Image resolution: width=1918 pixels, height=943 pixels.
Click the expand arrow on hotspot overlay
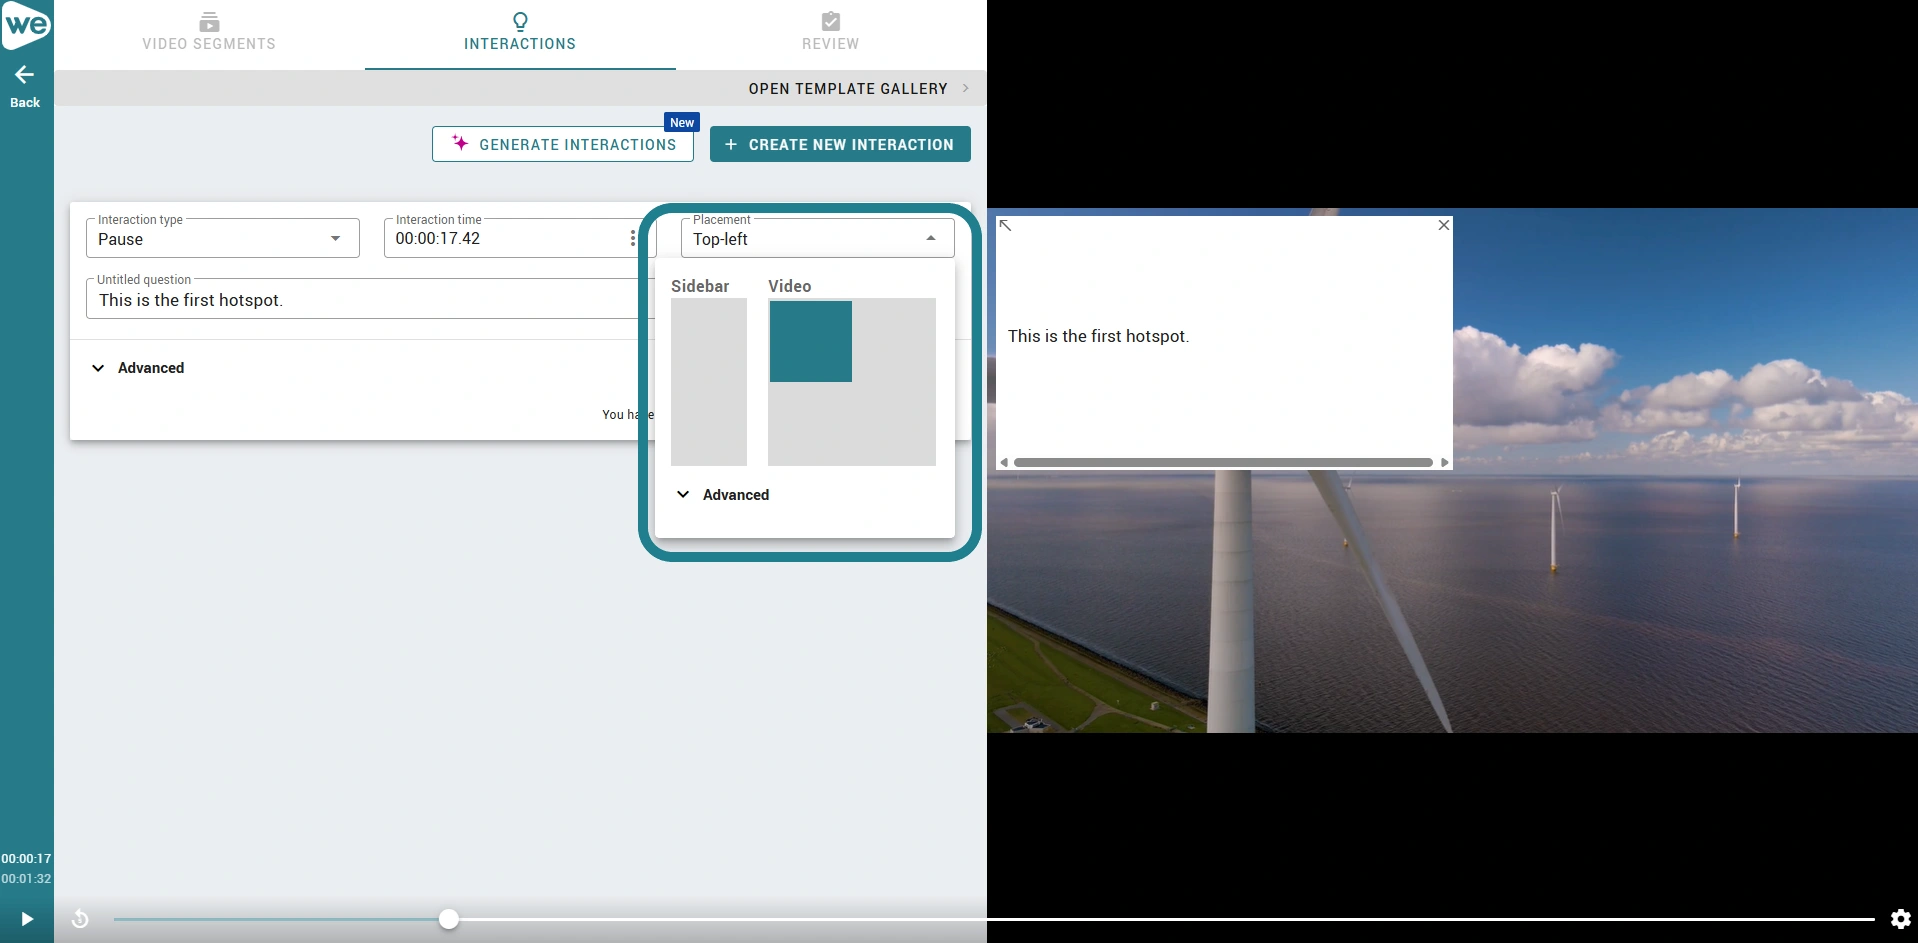(x=1006, y=226)
